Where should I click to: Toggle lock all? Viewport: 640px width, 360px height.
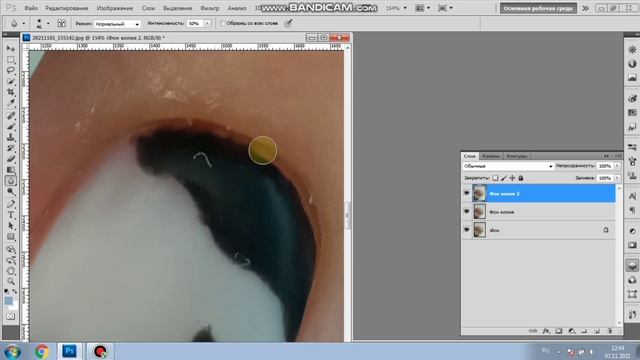tap(521, 178)
